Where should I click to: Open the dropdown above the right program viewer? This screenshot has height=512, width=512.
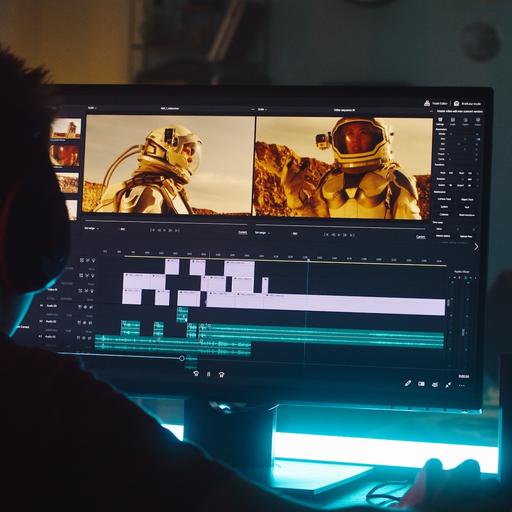[263, 109]
